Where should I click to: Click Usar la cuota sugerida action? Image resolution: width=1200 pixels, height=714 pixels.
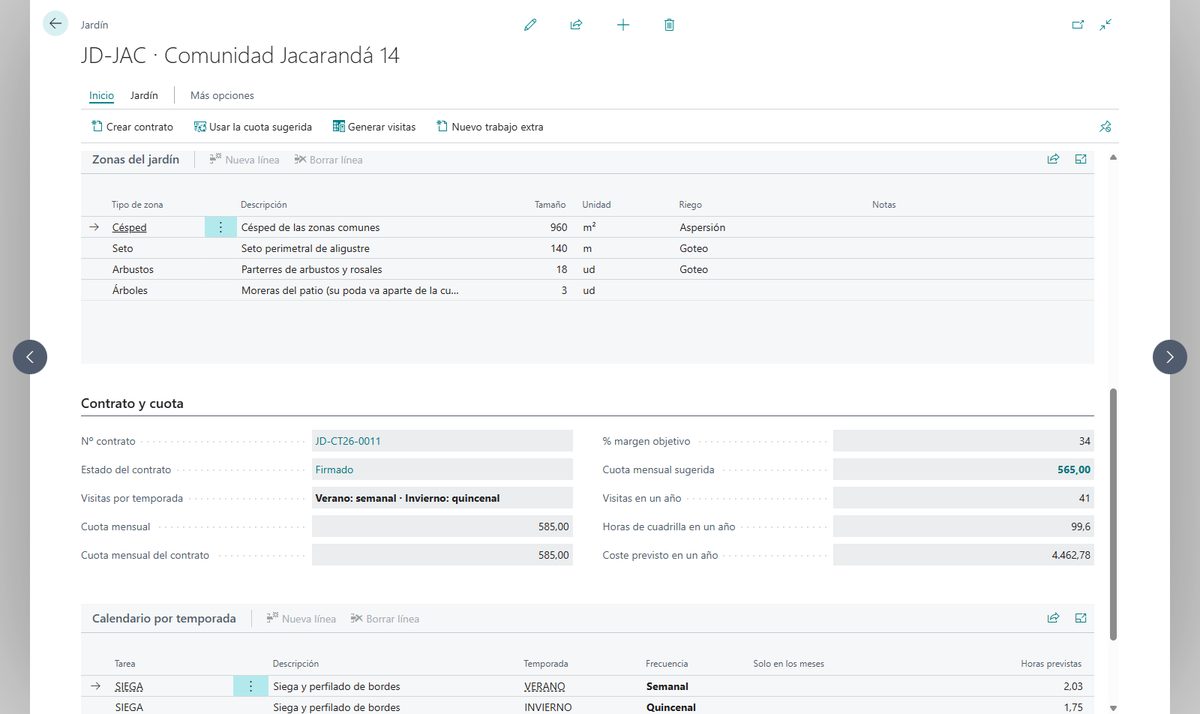pos(253,127)
